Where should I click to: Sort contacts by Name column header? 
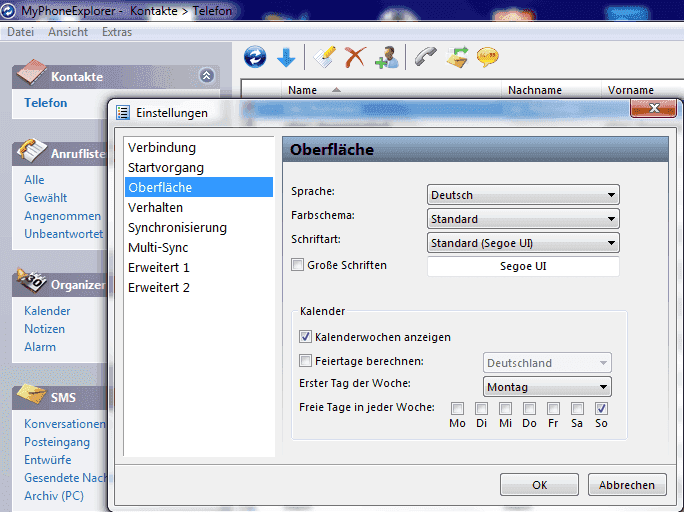pos(392,90)
